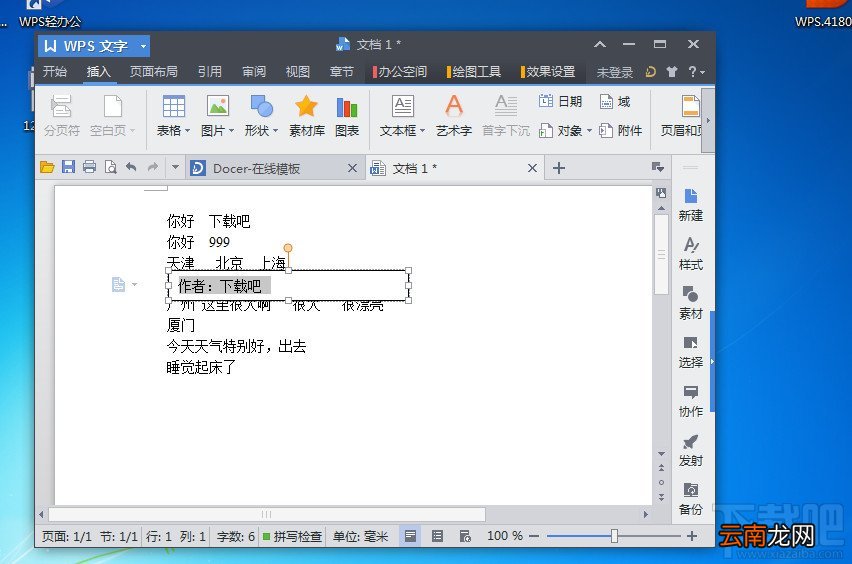Viewport: 852px width, 564px height.
Task: Open the 开始 ribbon tab
Action: 55,72
